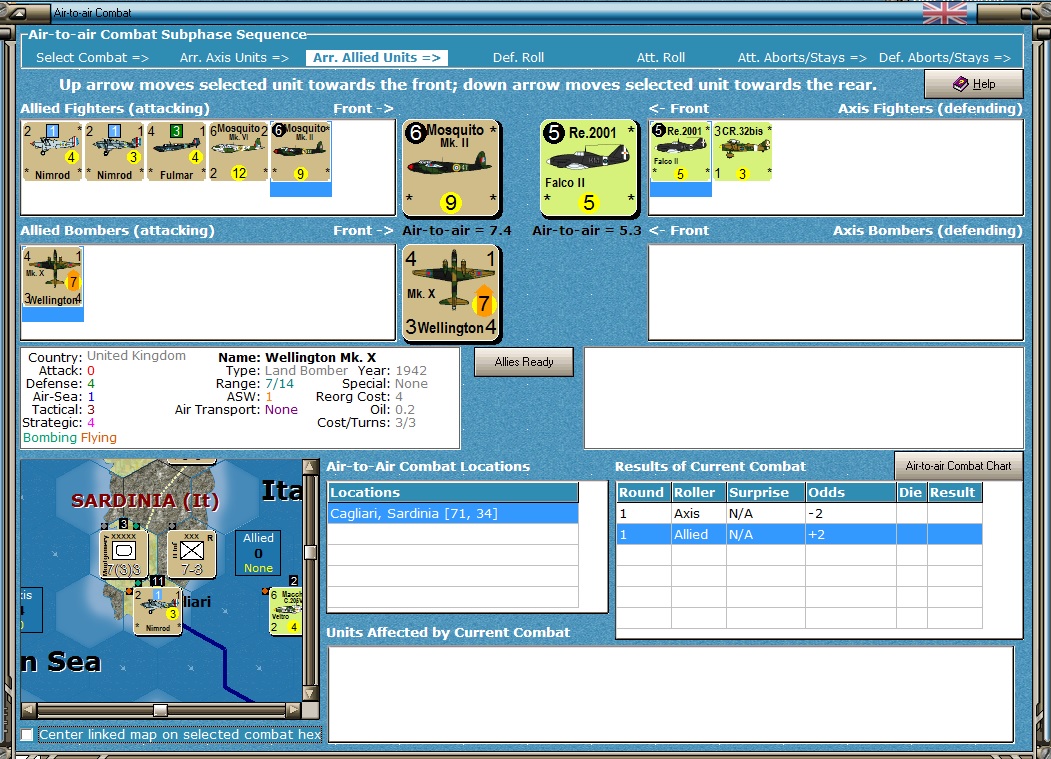Image resolution: width=1051 pixels, height=759 pixels.
Task: Select the second Nimrod counter rated 3
Action: coord(115,152)
